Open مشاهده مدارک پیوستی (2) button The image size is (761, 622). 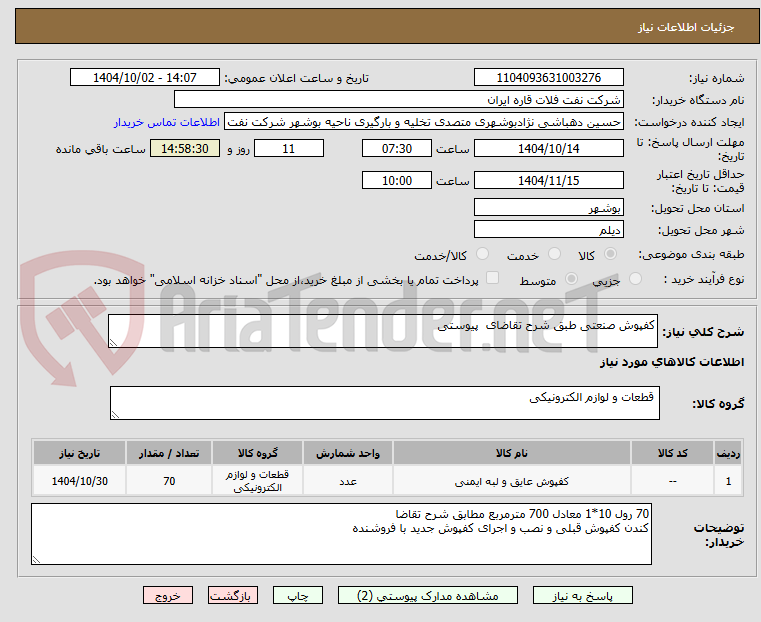coord(428,595)
